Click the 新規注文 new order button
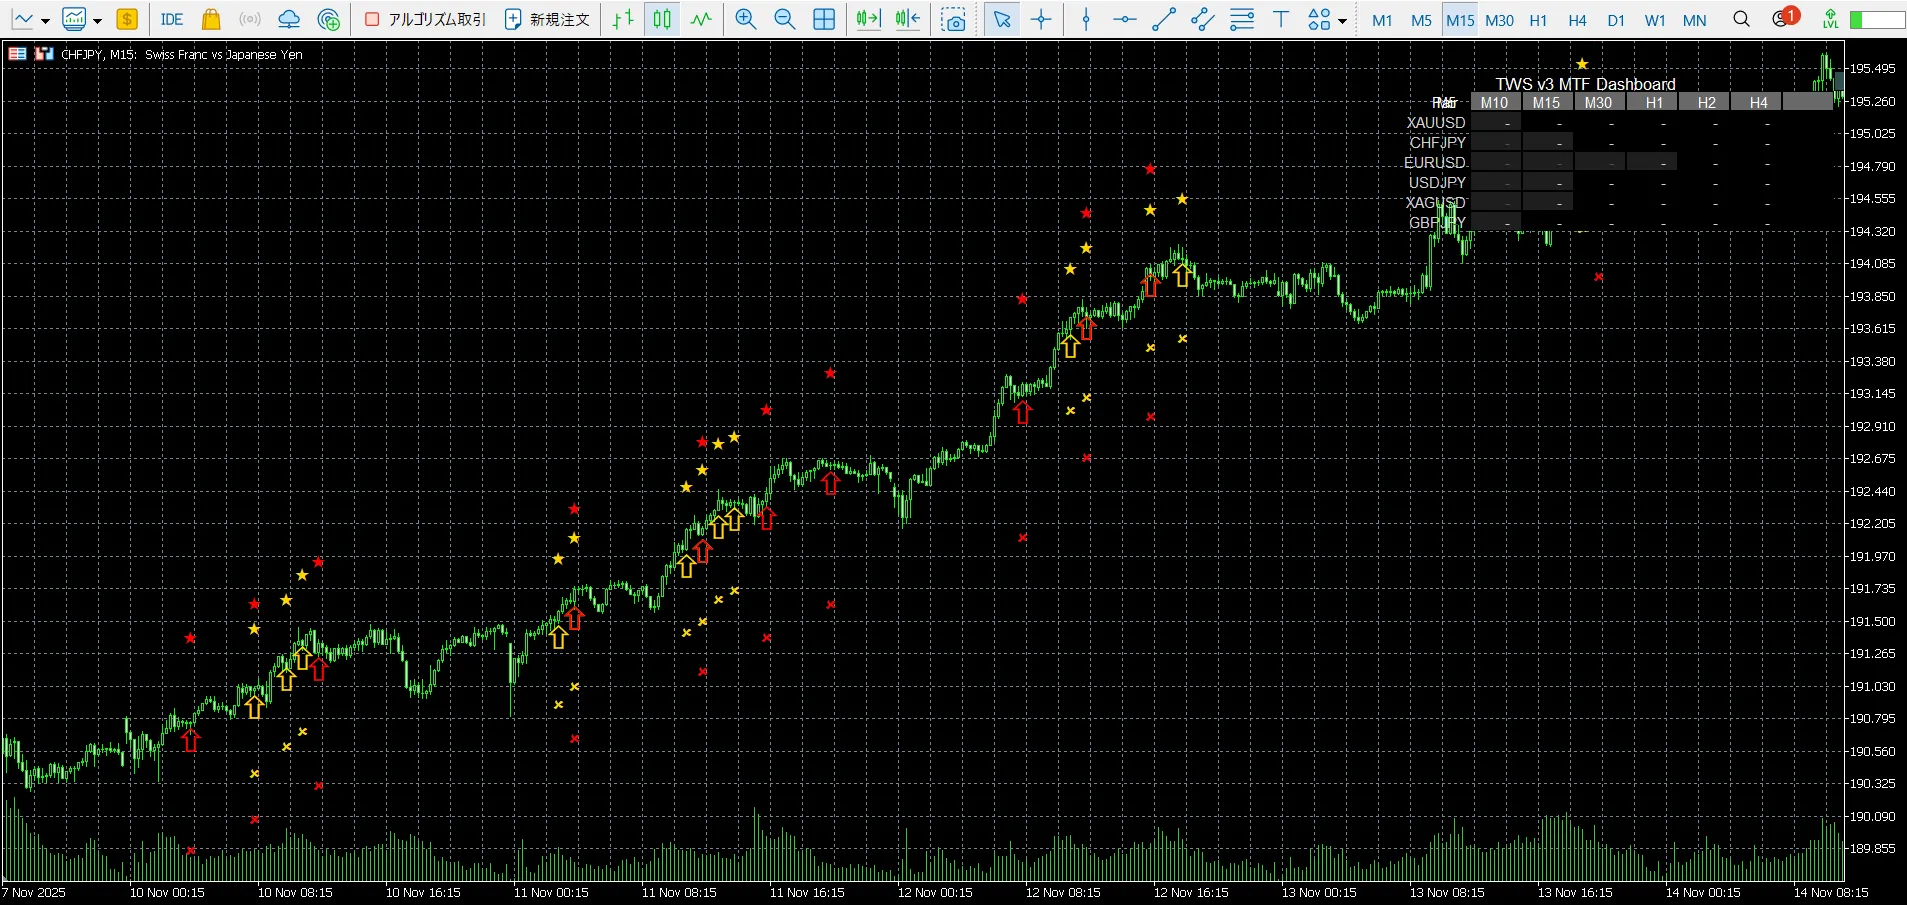 click(x=547, y=19)
